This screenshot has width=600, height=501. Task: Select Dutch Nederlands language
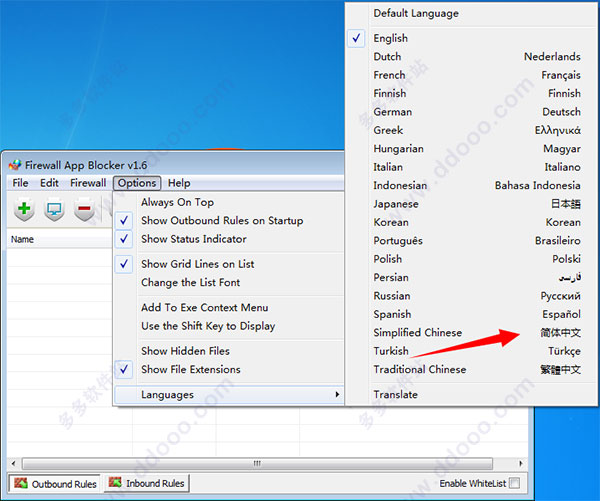471,57
